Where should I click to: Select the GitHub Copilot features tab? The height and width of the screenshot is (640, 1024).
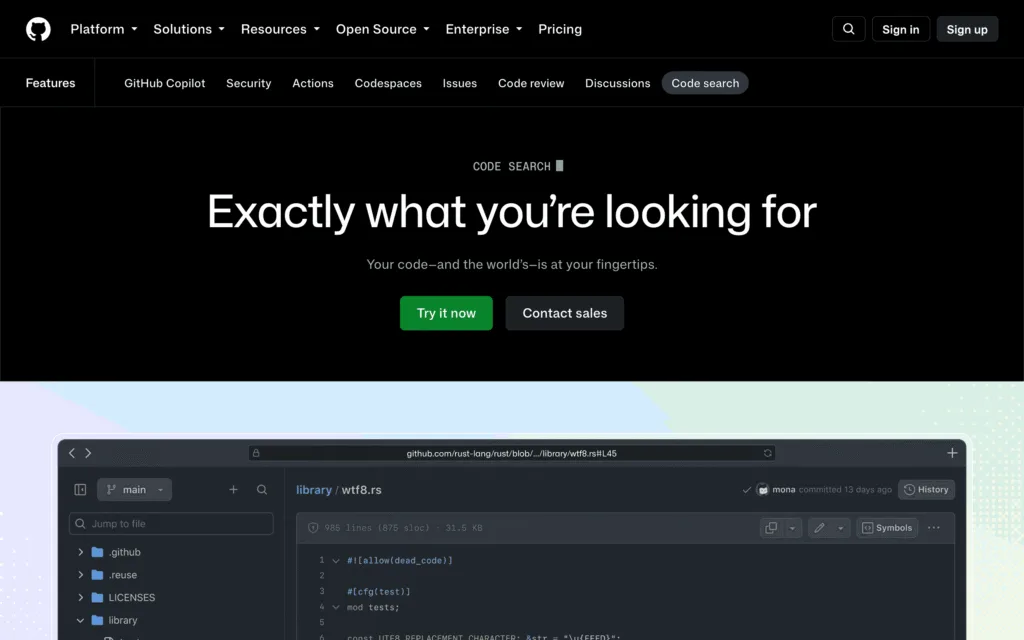[165, 83]
